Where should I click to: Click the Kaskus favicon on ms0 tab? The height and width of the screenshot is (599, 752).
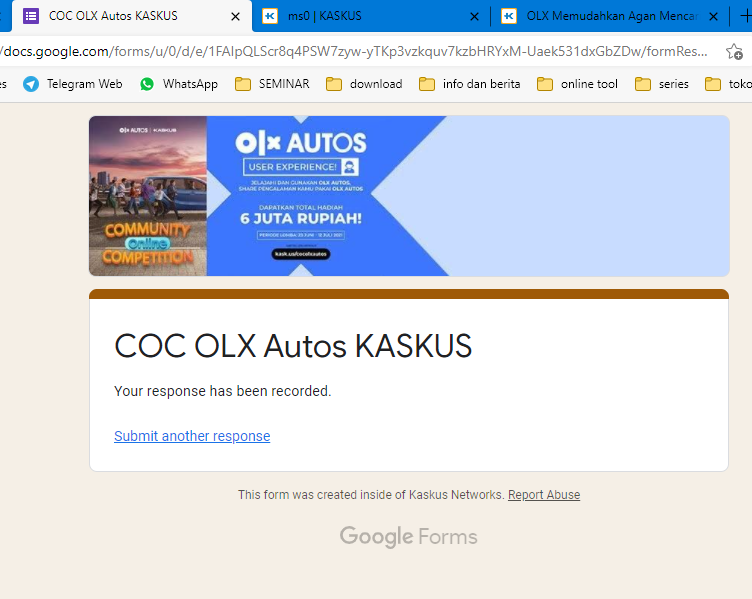coord(270,16)
